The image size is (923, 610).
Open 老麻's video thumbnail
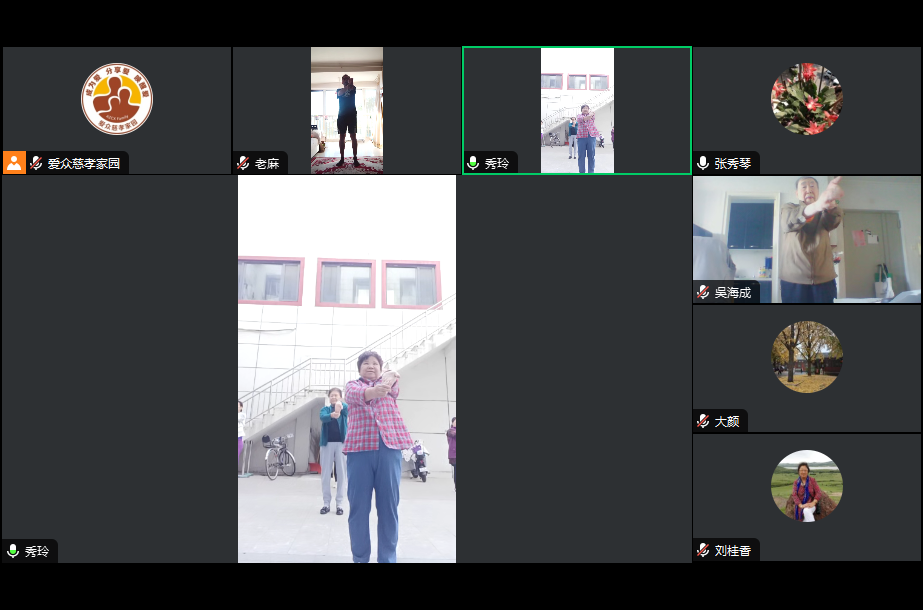(347, 110)
